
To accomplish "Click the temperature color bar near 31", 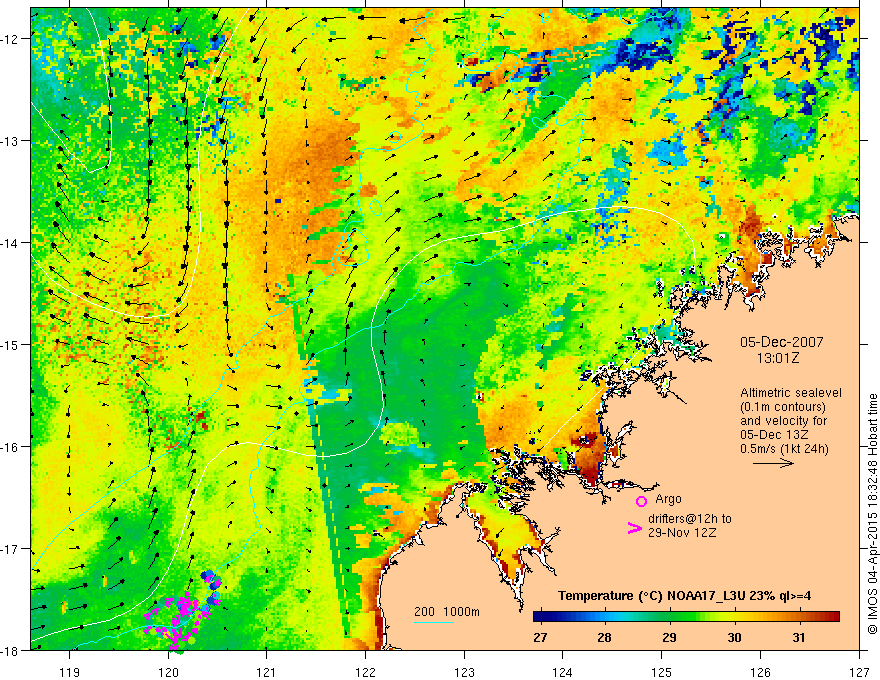I will pyautogui.click(x=799, y=617).
